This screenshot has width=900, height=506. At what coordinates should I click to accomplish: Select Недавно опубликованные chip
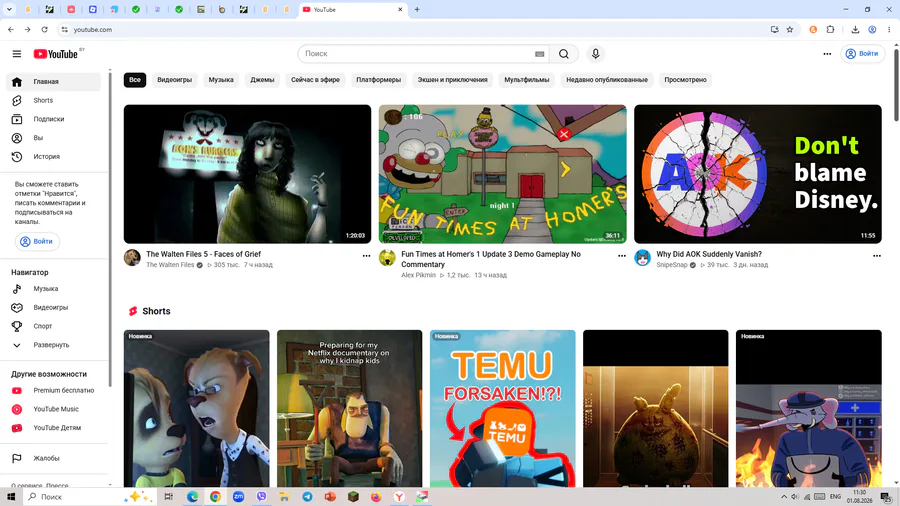tap(607, 80)
